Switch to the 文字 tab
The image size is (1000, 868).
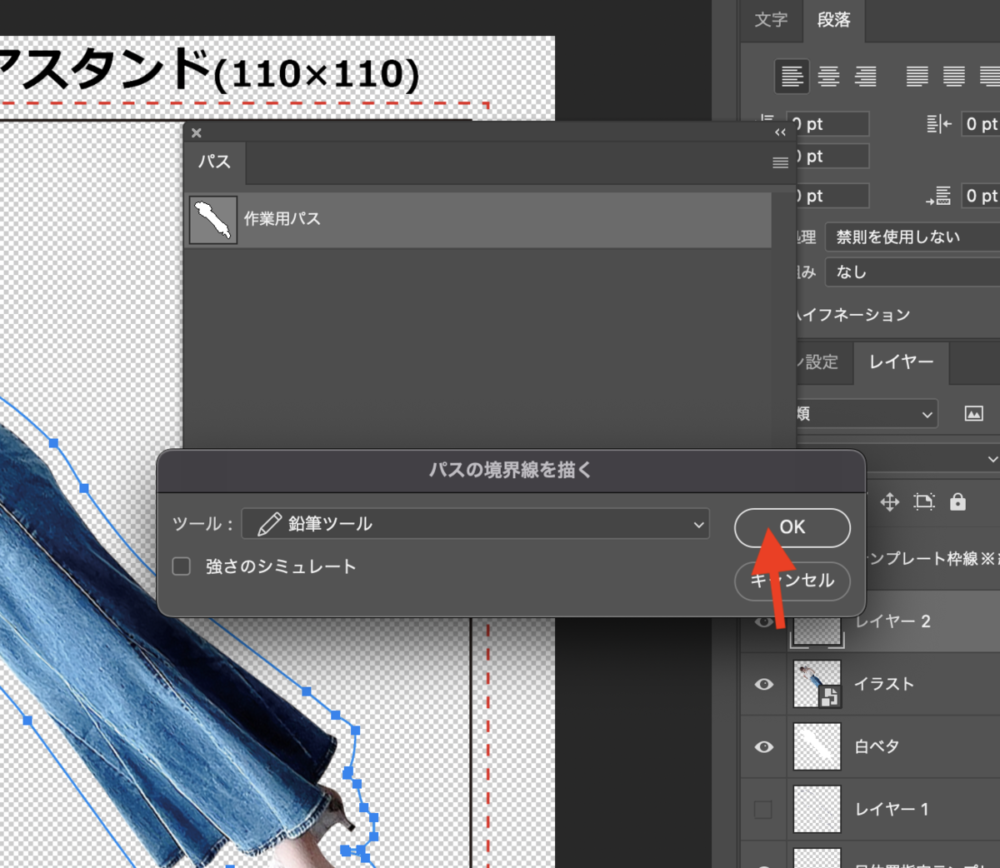(771, 20)
